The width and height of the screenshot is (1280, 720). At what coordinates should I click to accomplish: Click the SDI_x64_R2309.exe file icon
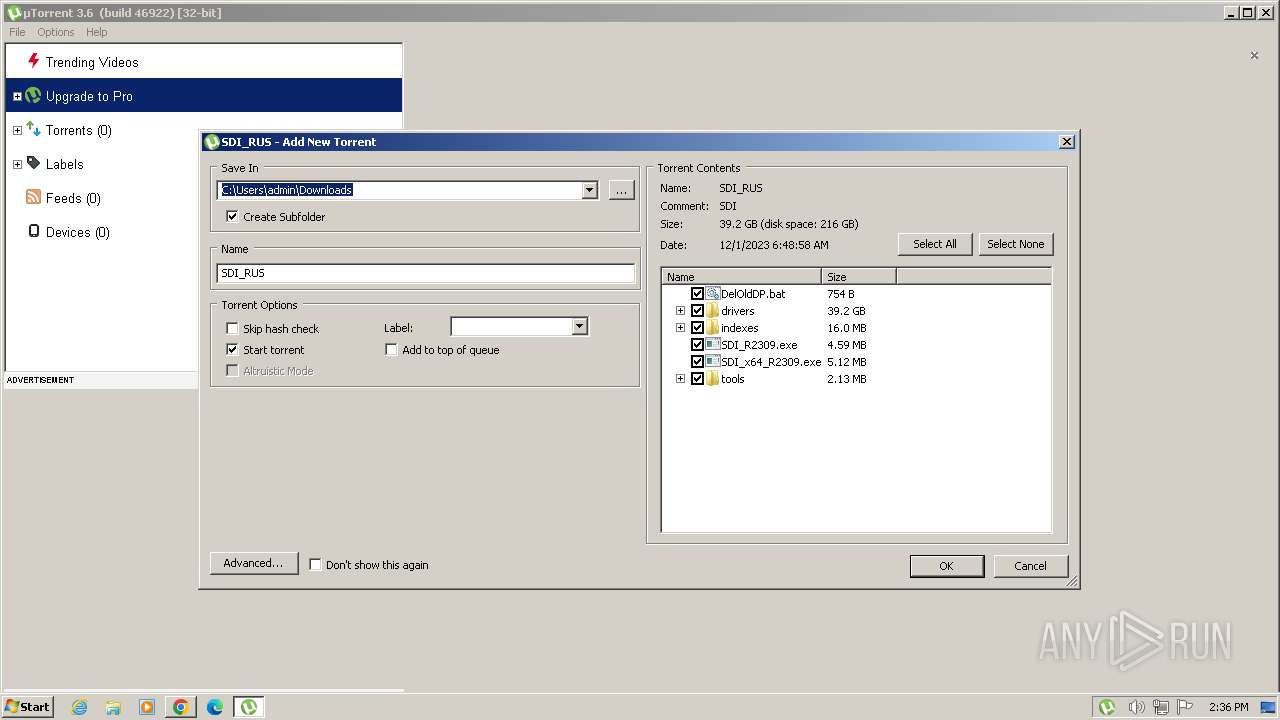pyautogui.click(x=713, y=362)
